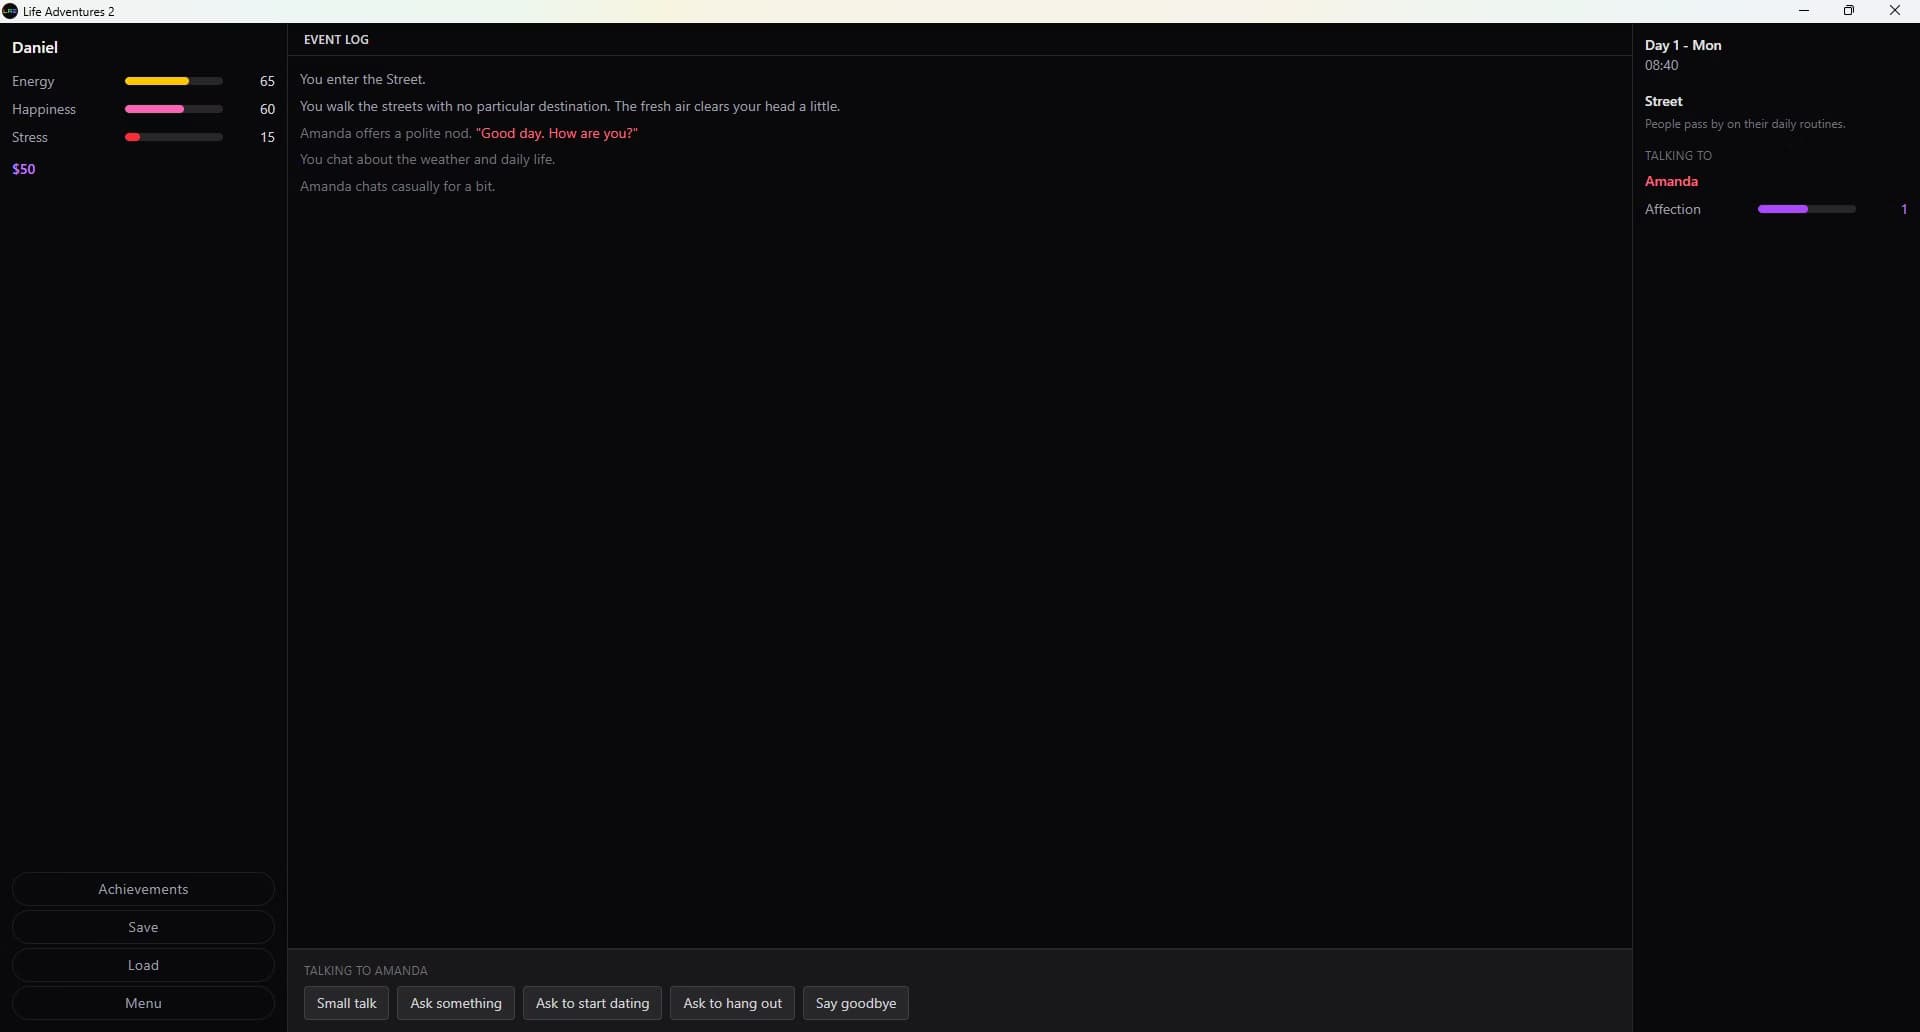Image resolution: width=1920 pixels, height=1032 pixels.
Task: Click the Life Adventures 2 app icon
Action: [10, 11]
